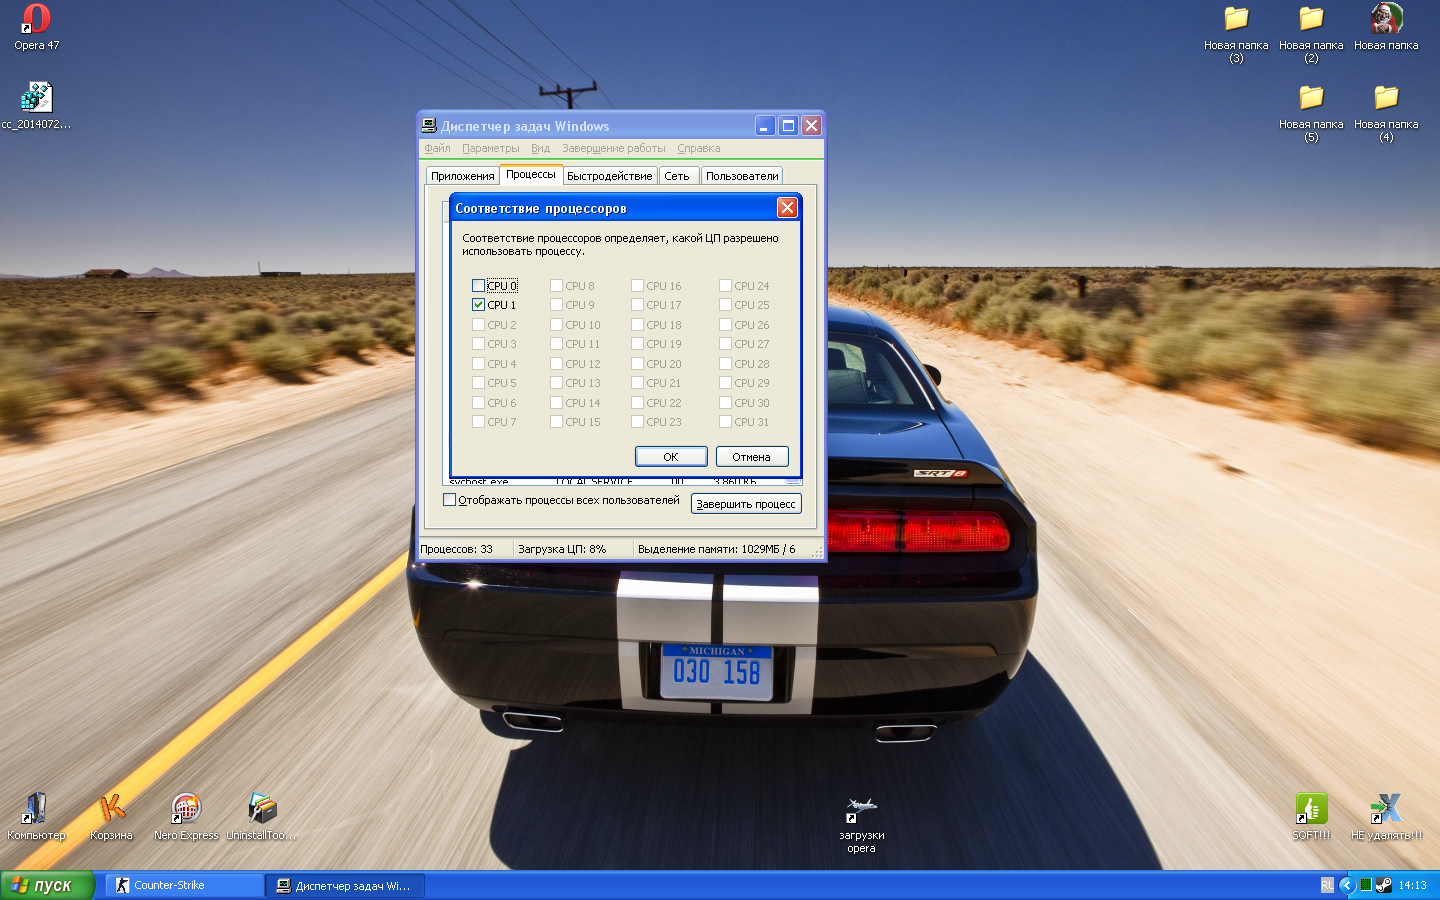Click the green CPU usage tray icon
Viewport: 1440px width, 900px height.
pyautogui.click(x=1365, y=885)
